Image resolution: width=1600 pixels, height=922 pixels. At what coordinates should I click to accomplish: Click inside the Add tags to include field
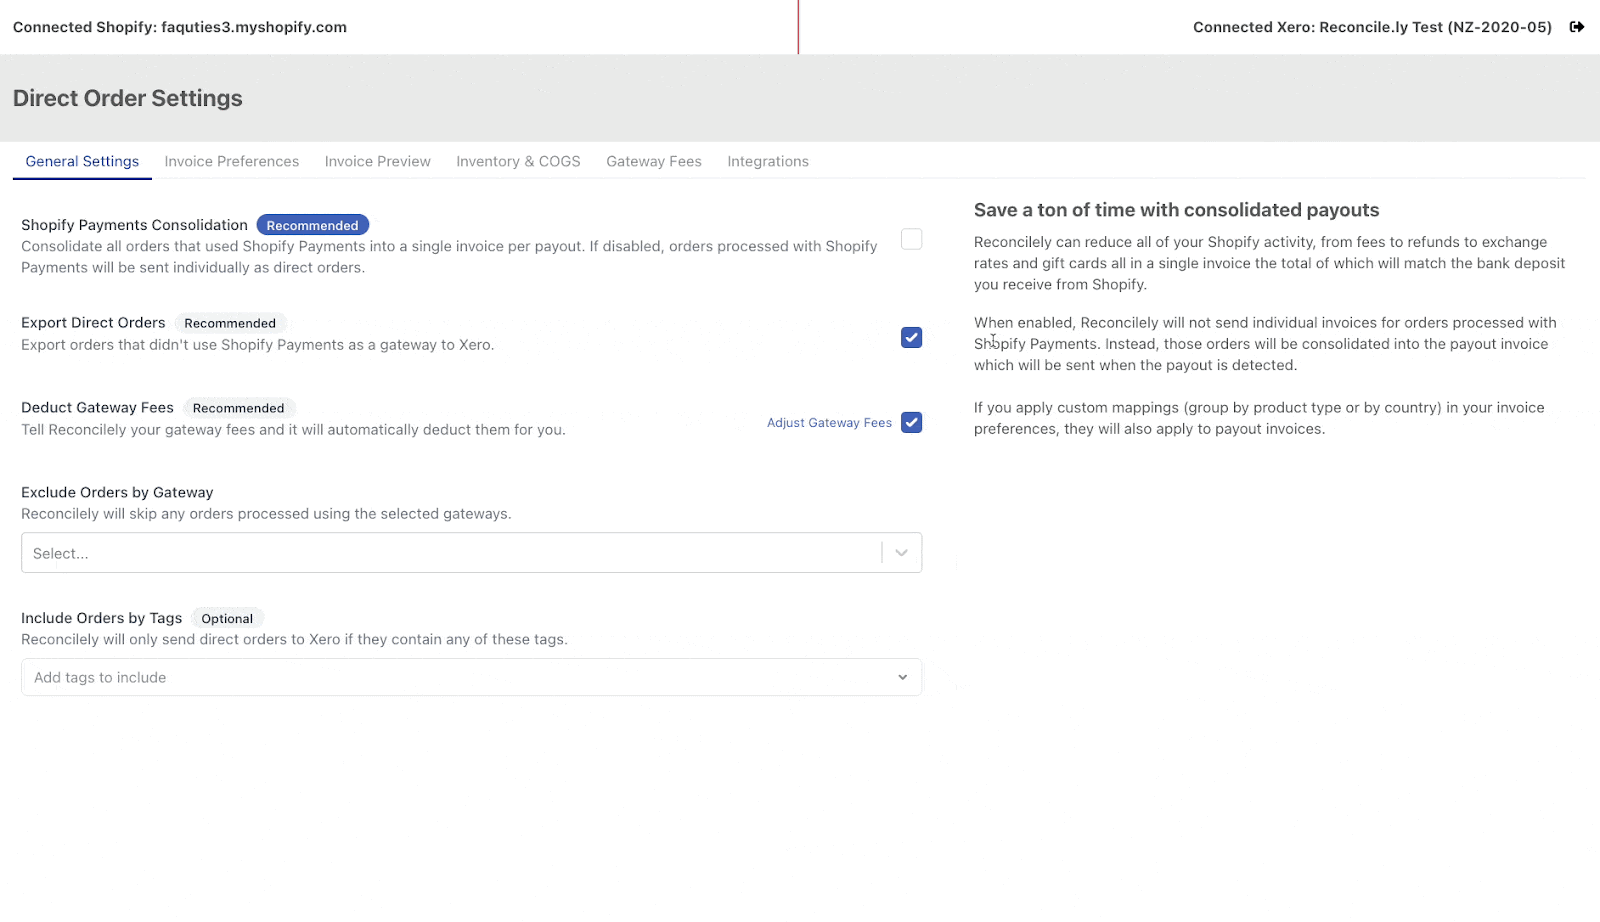(400, 677)
